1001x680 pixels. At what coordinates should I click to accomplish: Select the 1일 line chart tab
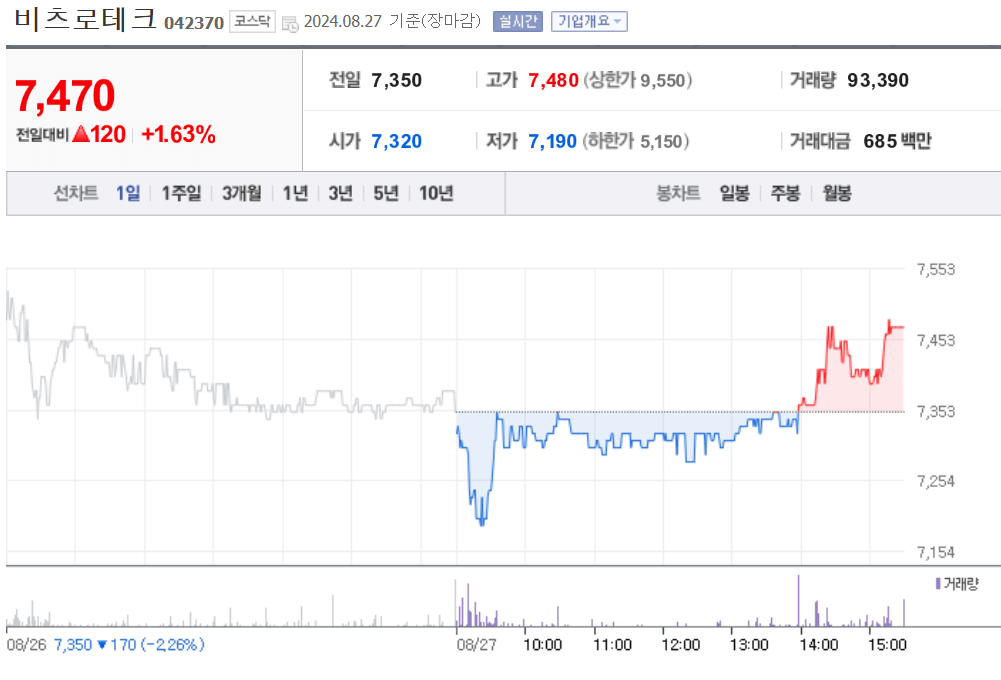(x=128, y=193)
